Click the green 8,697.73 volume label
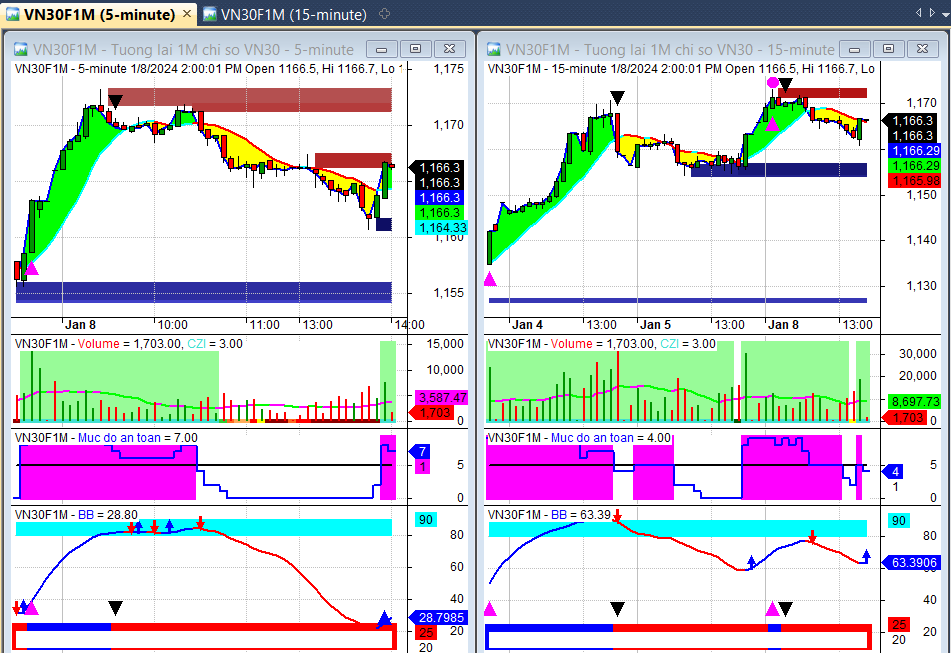Viewport: 951px width, 653px height. click(915, 401)
